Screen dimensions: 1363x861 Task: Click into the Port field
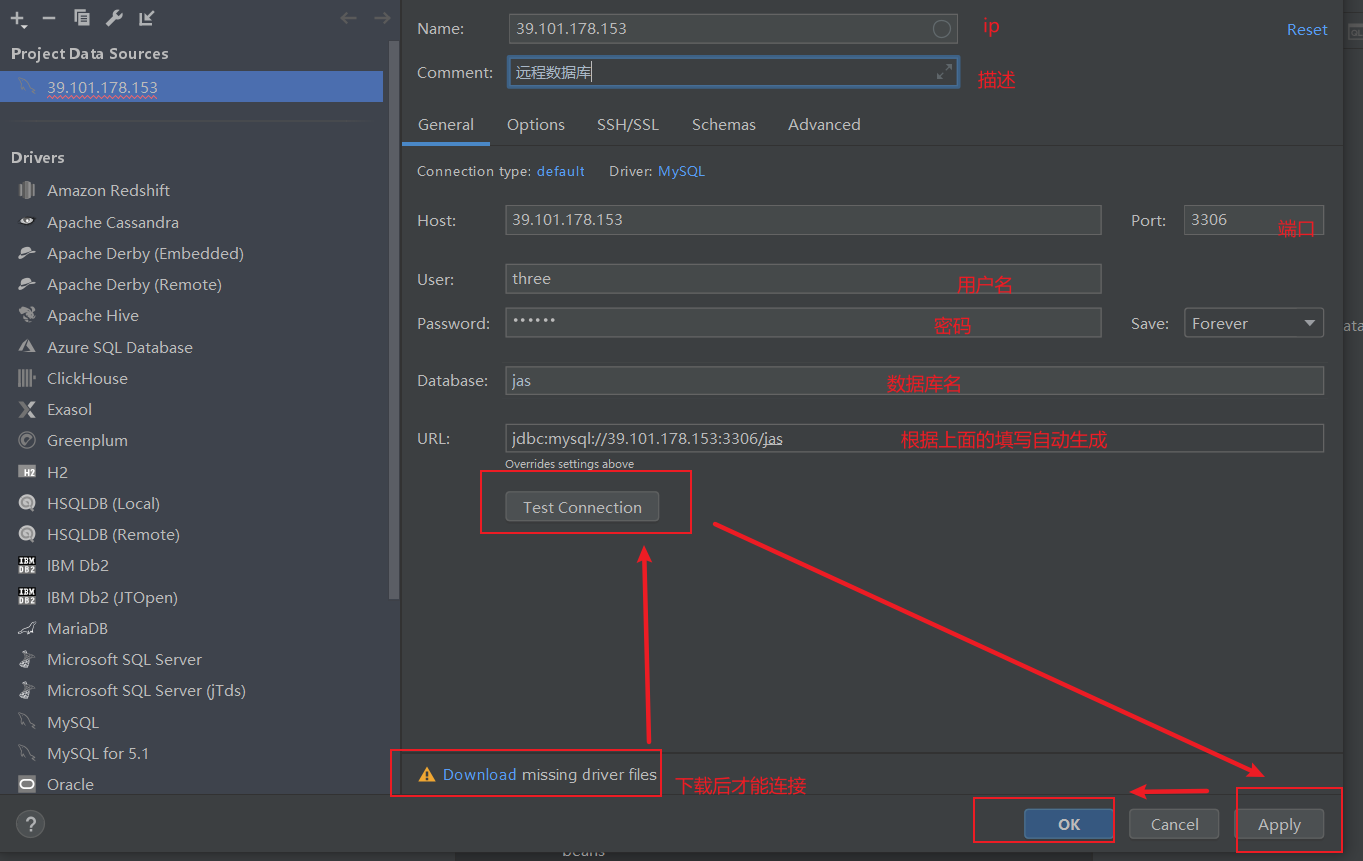(1254, 220)
